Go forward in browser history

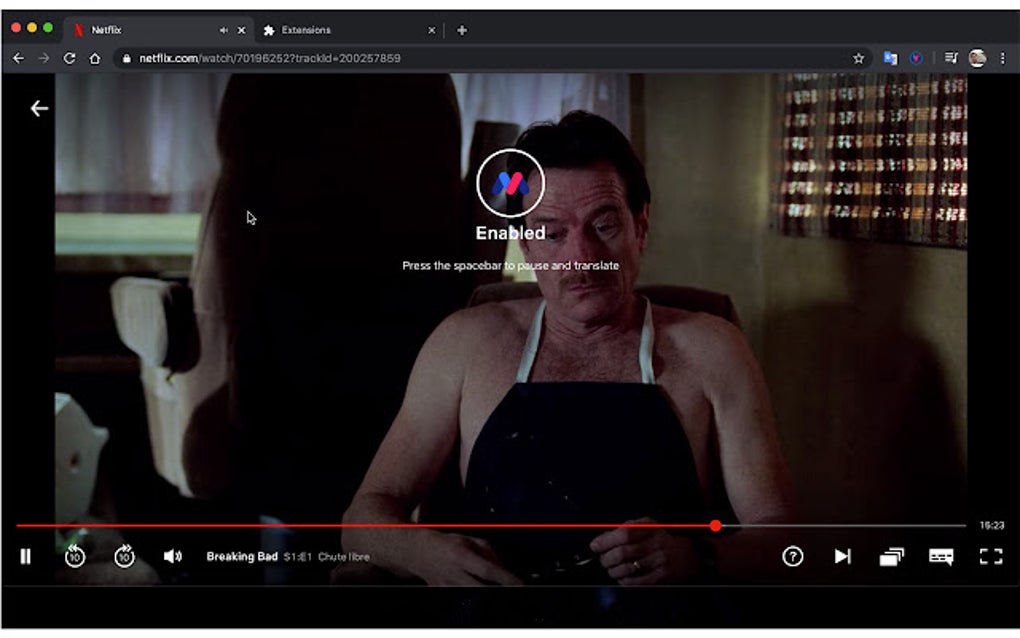(44, 59)
